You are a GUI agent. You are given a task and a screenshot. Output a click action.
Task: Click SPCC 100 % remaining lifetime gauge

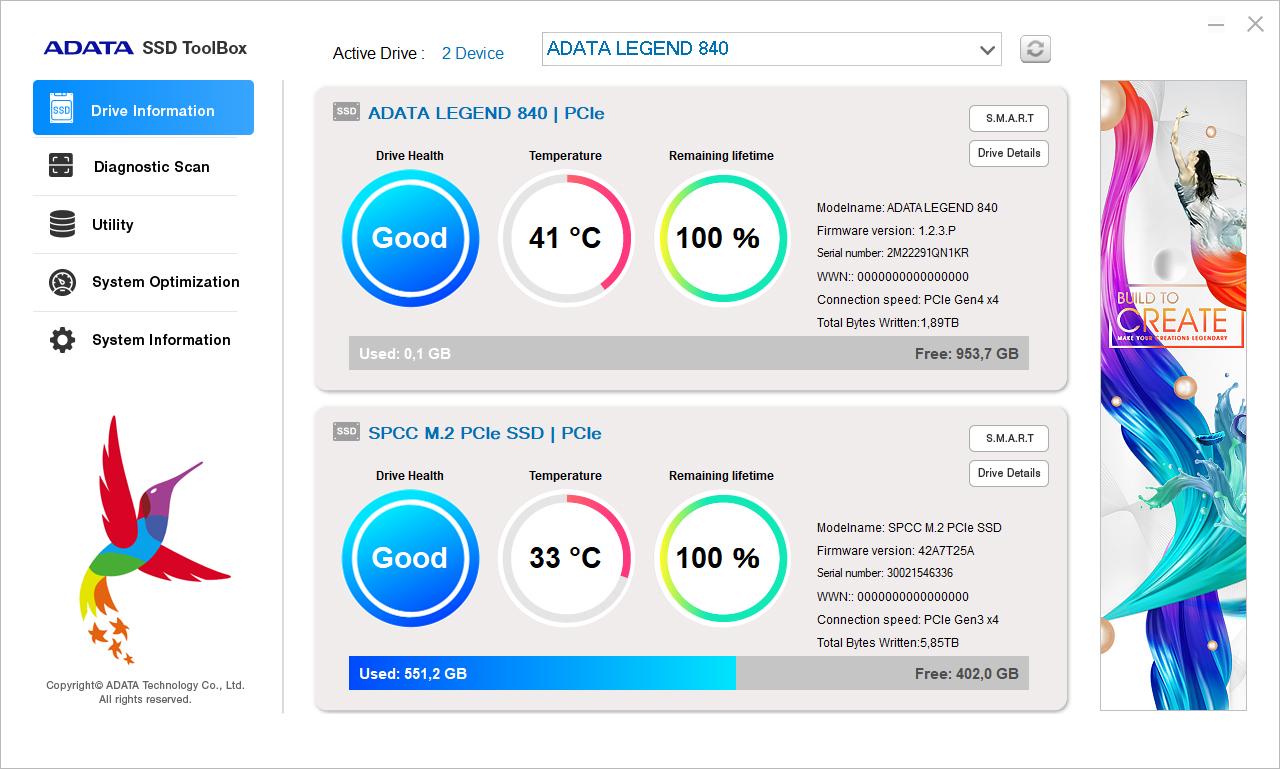coord(721,558)
